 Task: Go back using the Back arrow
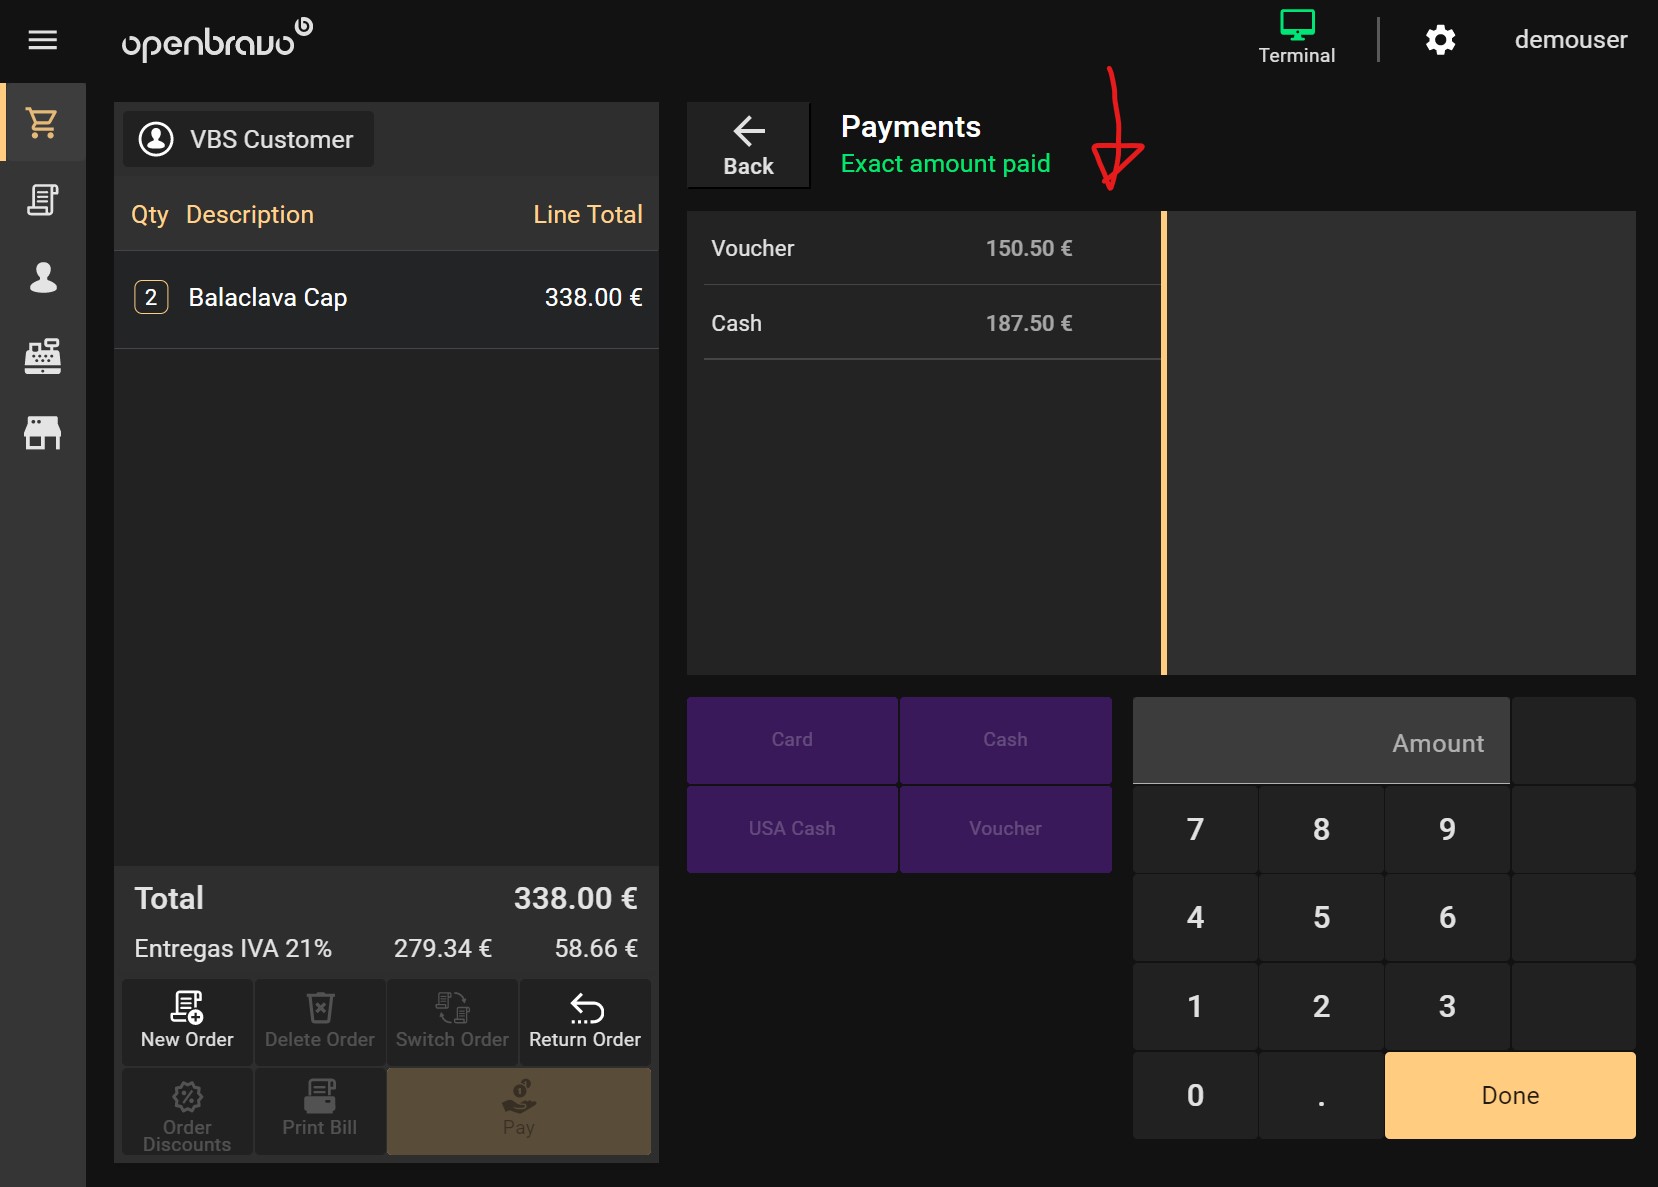click(x=748, y=145)
